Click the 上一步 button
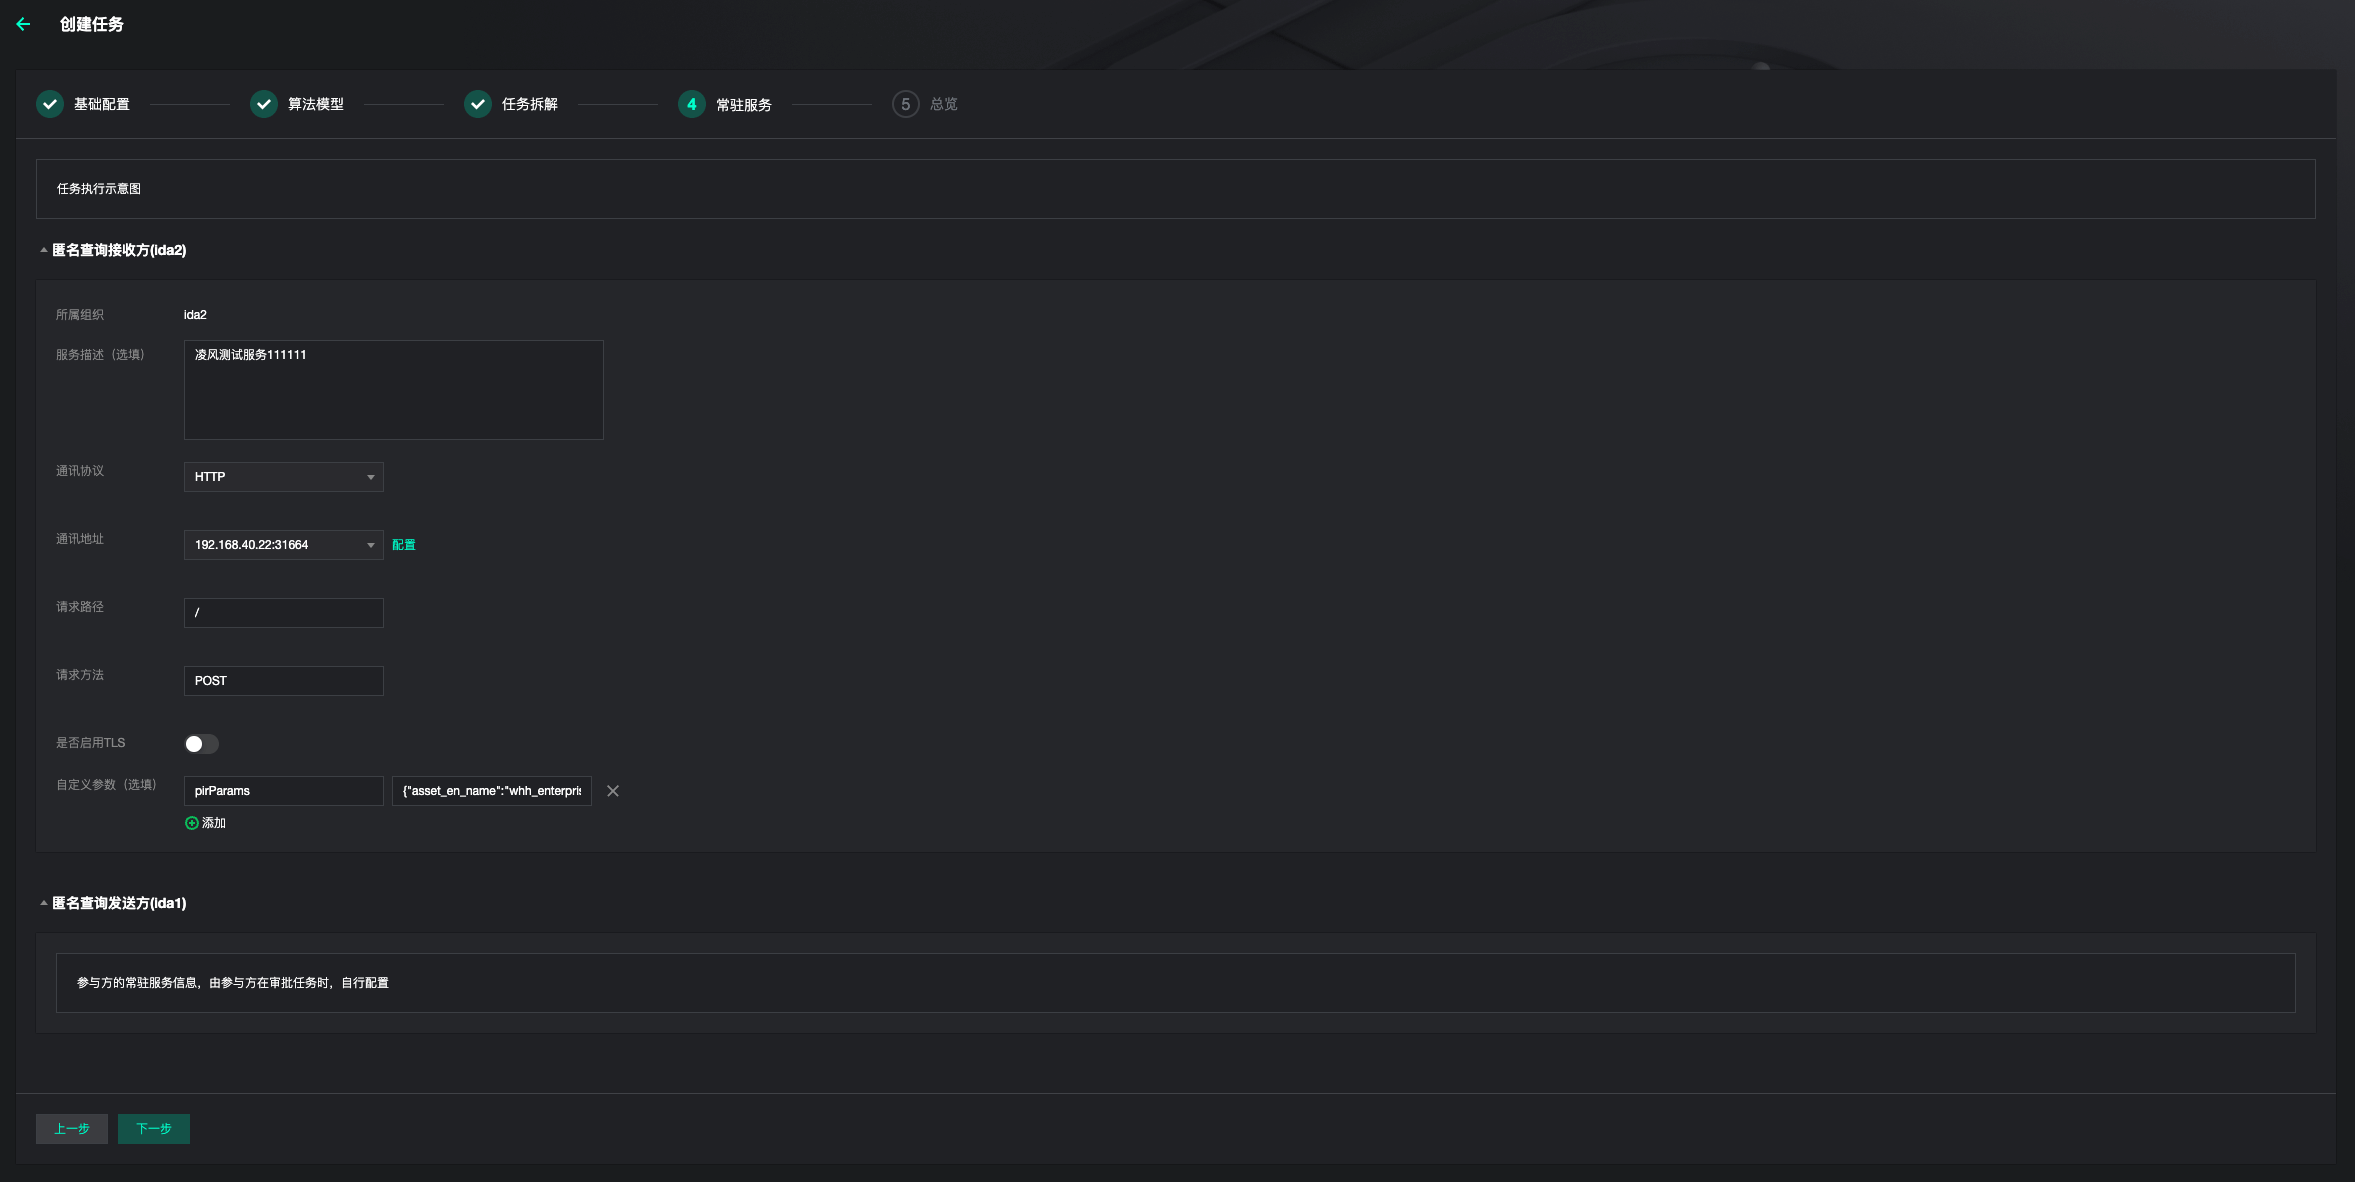 click(72, 1129)
